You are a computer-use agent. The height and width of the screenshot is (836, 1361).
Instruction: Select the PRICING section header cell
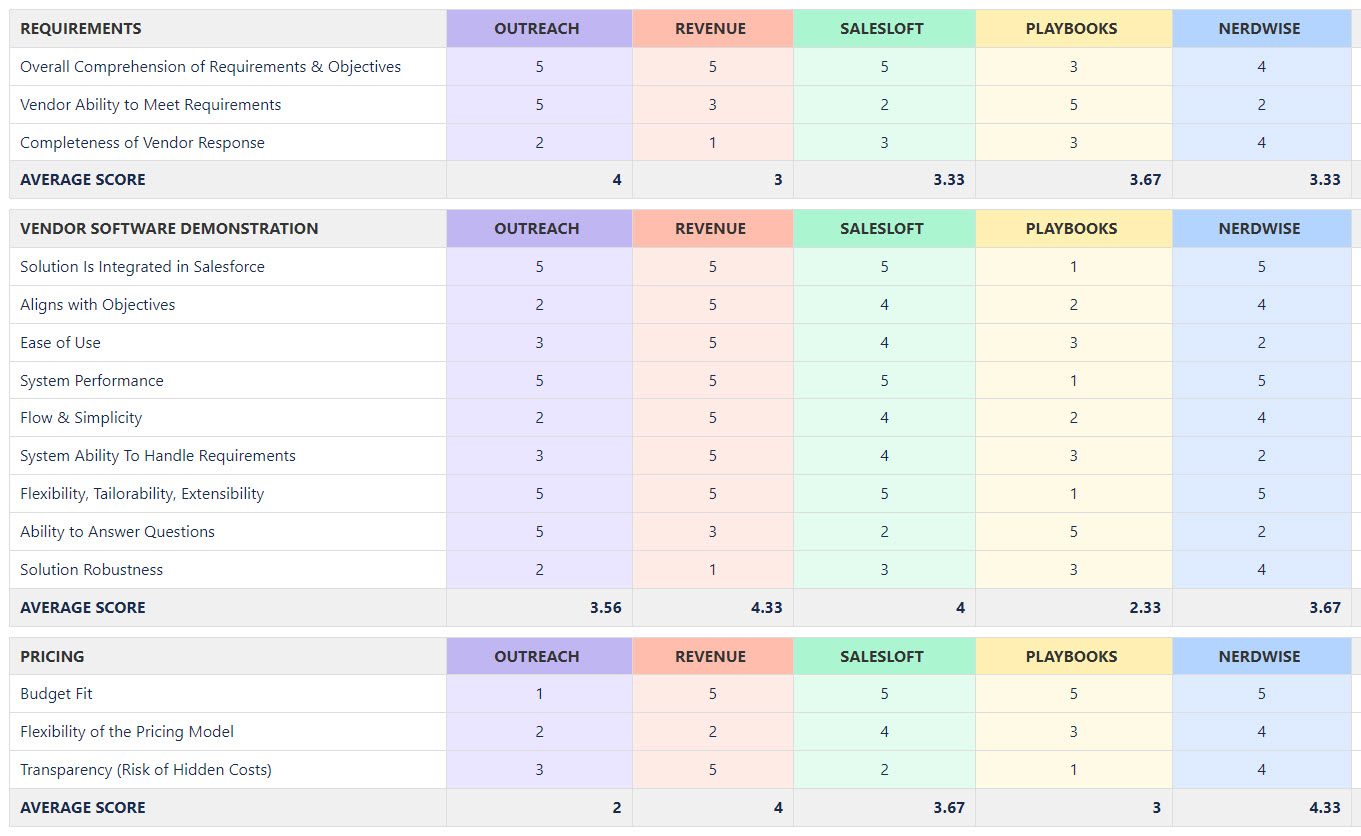coord(228,656)
